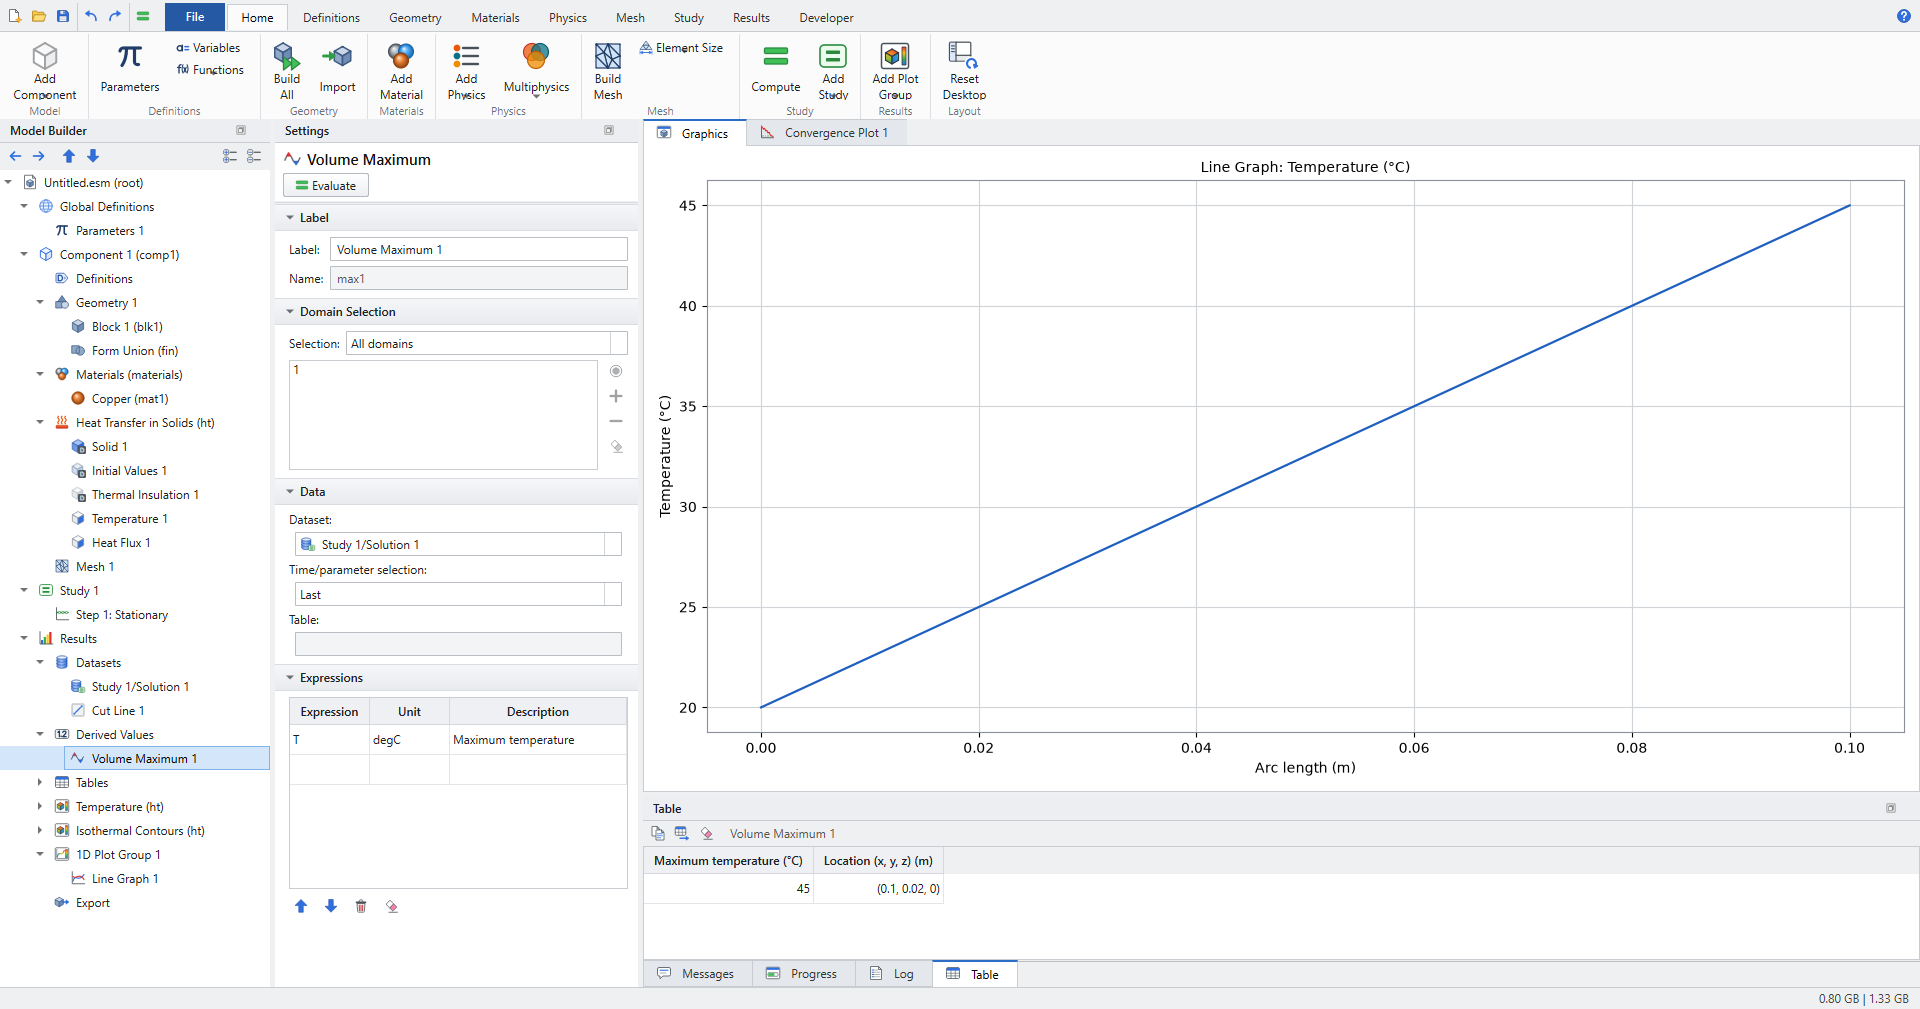The width and height of the screenshot is (1920, 1009).
Task: Switch to Convergence Plot 1 tab
Action: click(825, 133)
